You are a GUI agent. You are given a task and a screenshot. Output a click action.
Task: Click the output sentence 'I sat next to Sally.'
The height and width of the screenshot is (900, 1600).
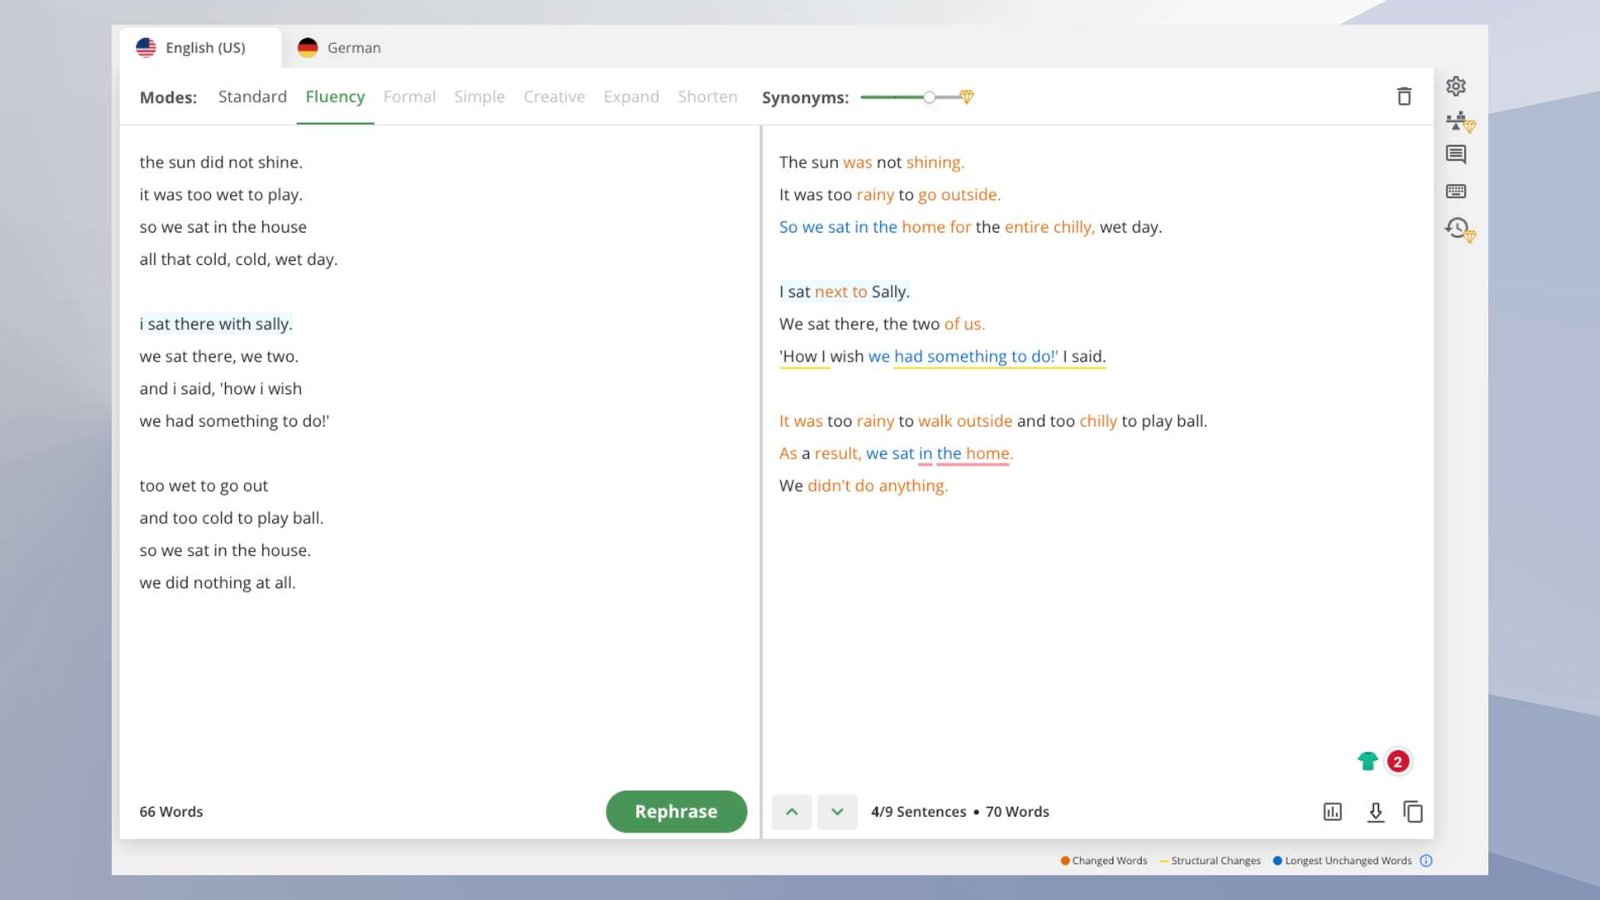point(844,292)
